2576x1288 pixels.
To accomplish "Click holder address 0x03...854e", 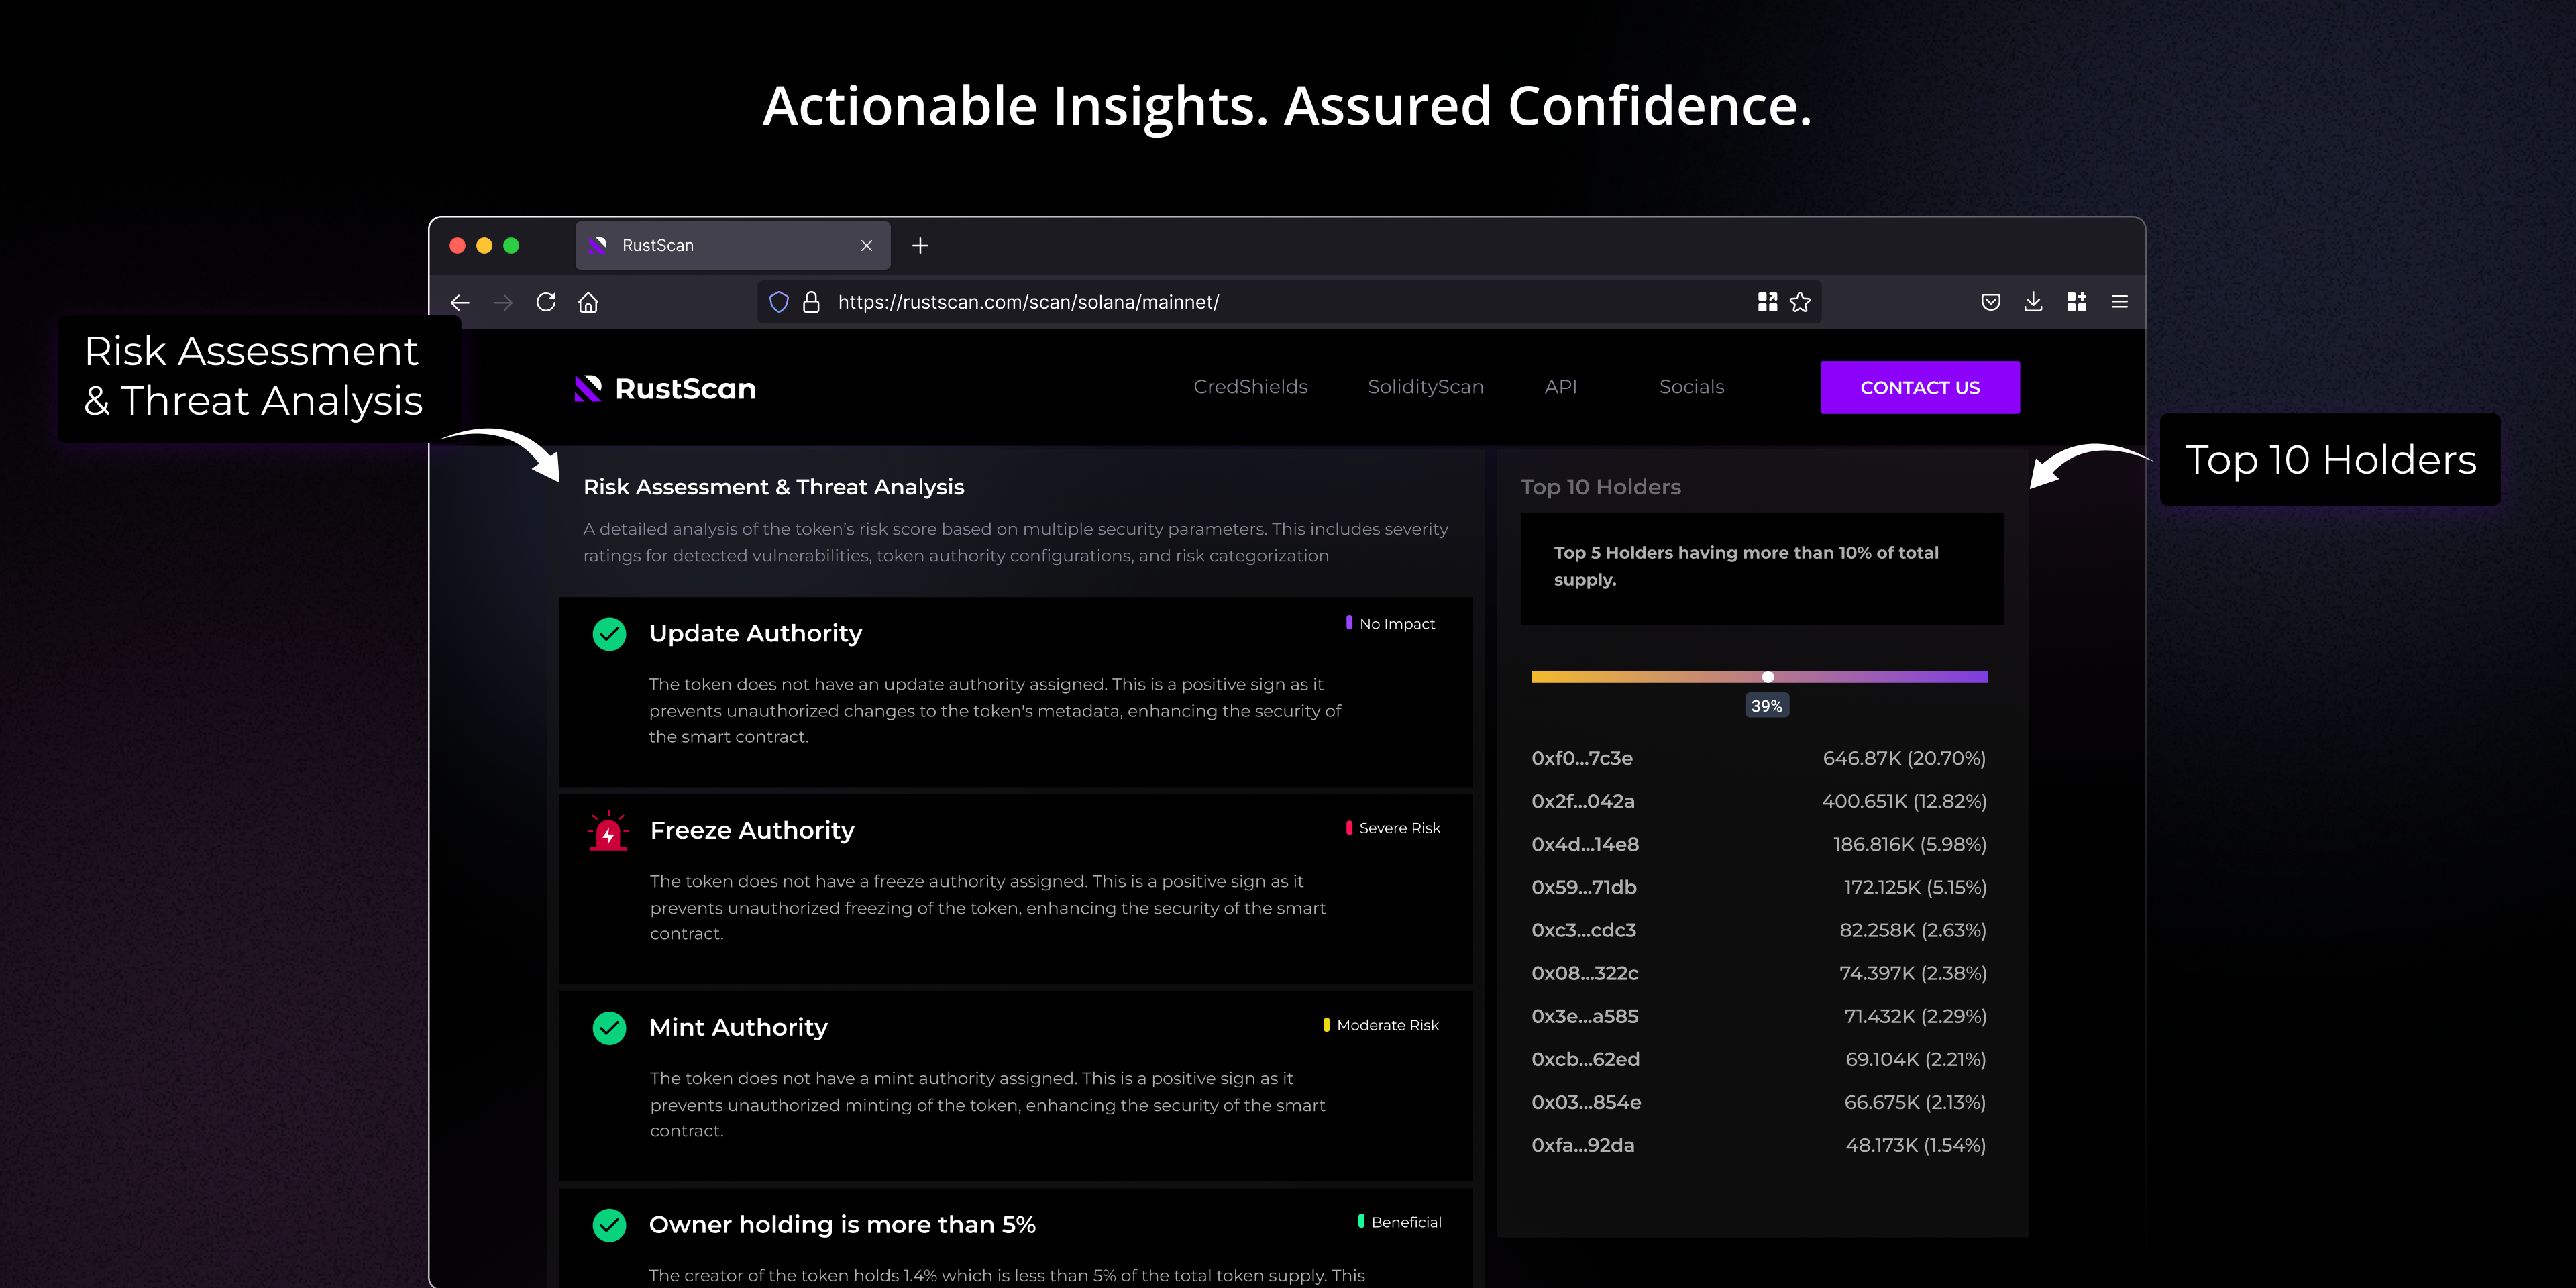I will tap(1586, 1102).
